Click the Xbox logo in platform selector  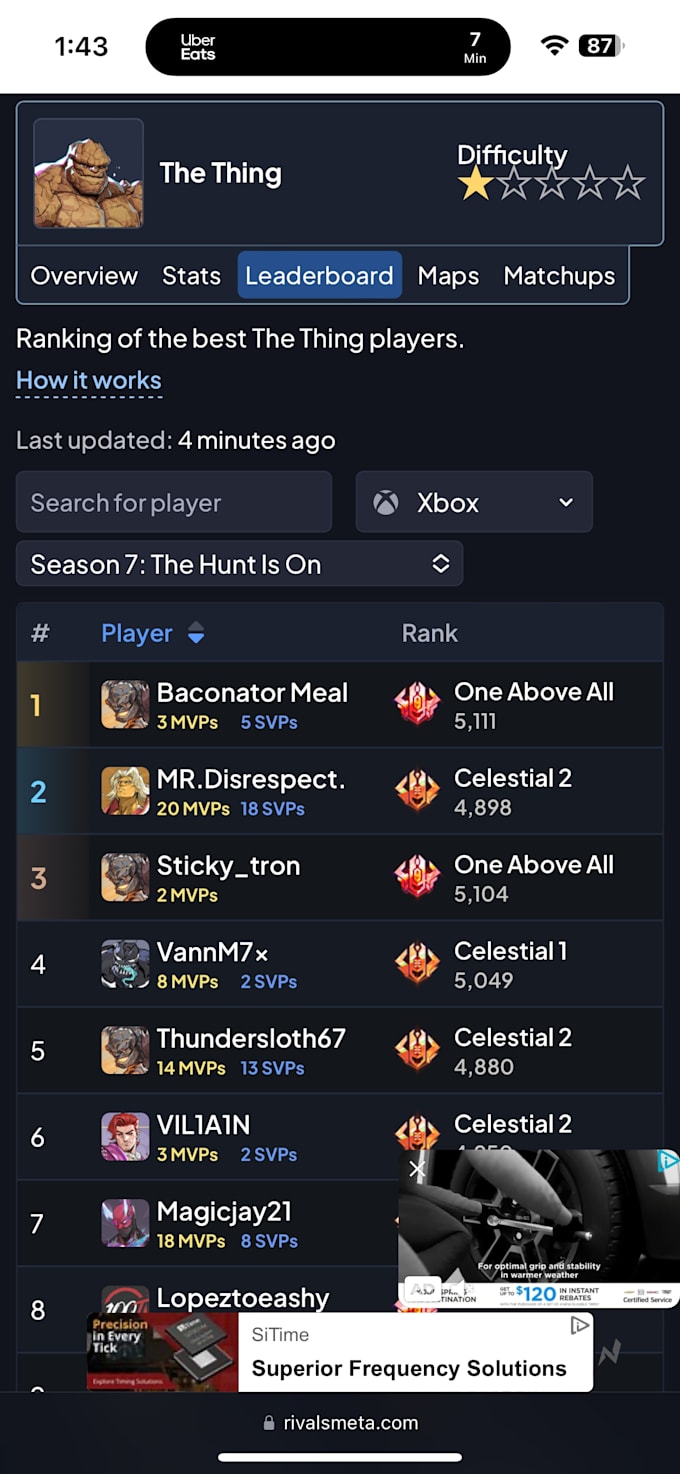[x=386, y=502]
